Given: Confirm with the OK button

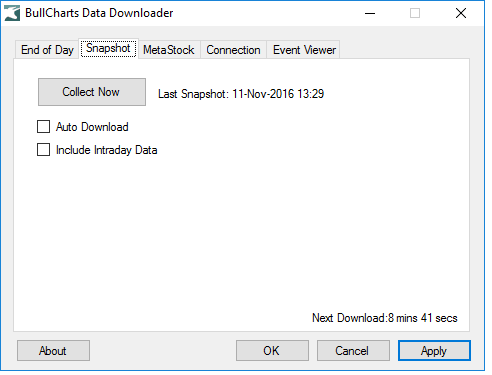Looking at the screenshot, I should [x=272, y=350].
